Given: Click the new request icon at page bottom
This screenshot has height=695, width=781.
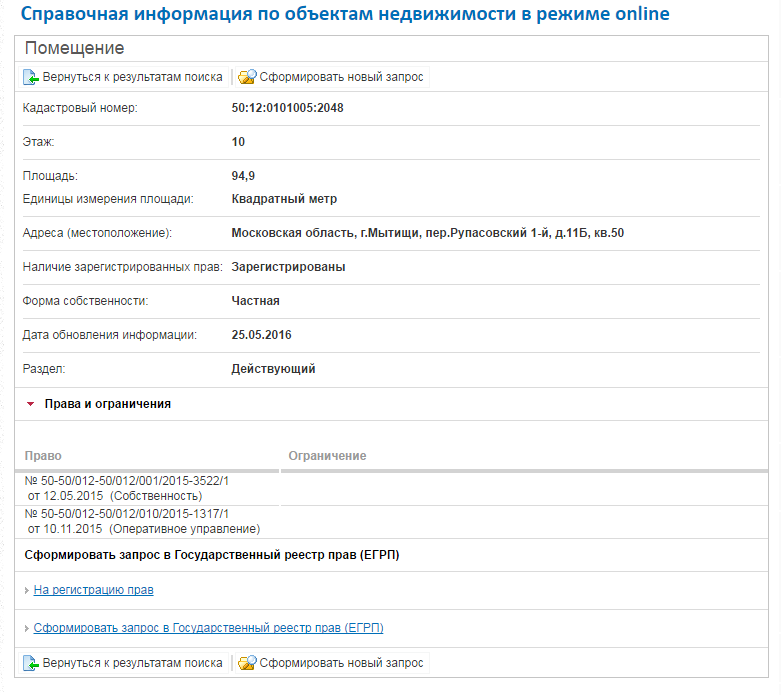Looking at the screenshot, I should point(247,663).
